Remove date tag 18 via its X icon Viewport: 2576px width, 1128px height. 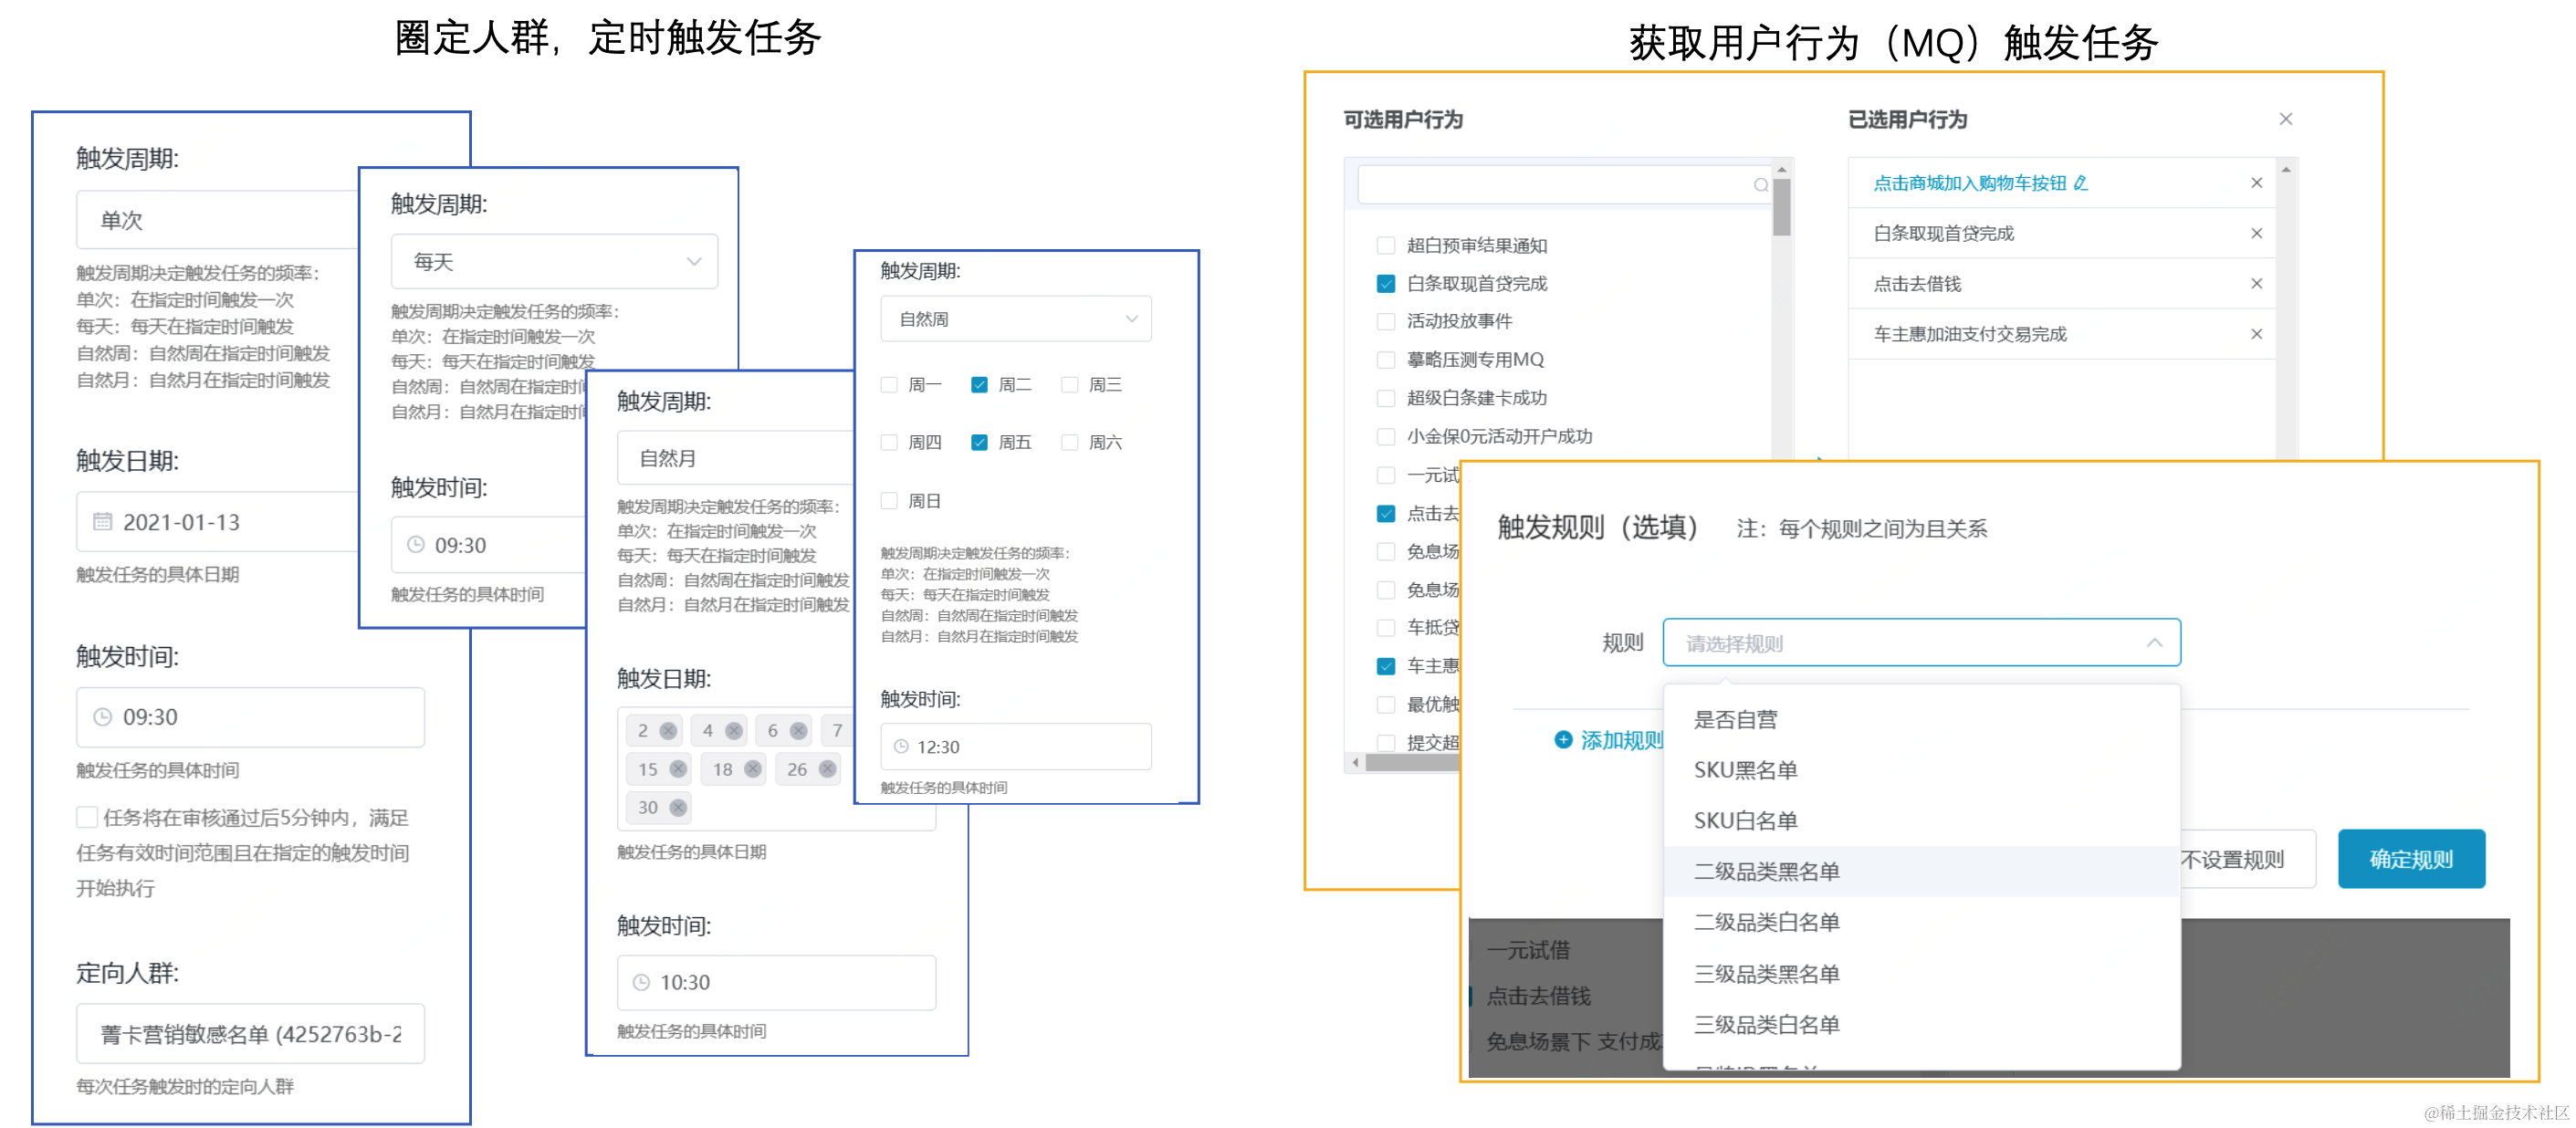[x=753, y=769]
